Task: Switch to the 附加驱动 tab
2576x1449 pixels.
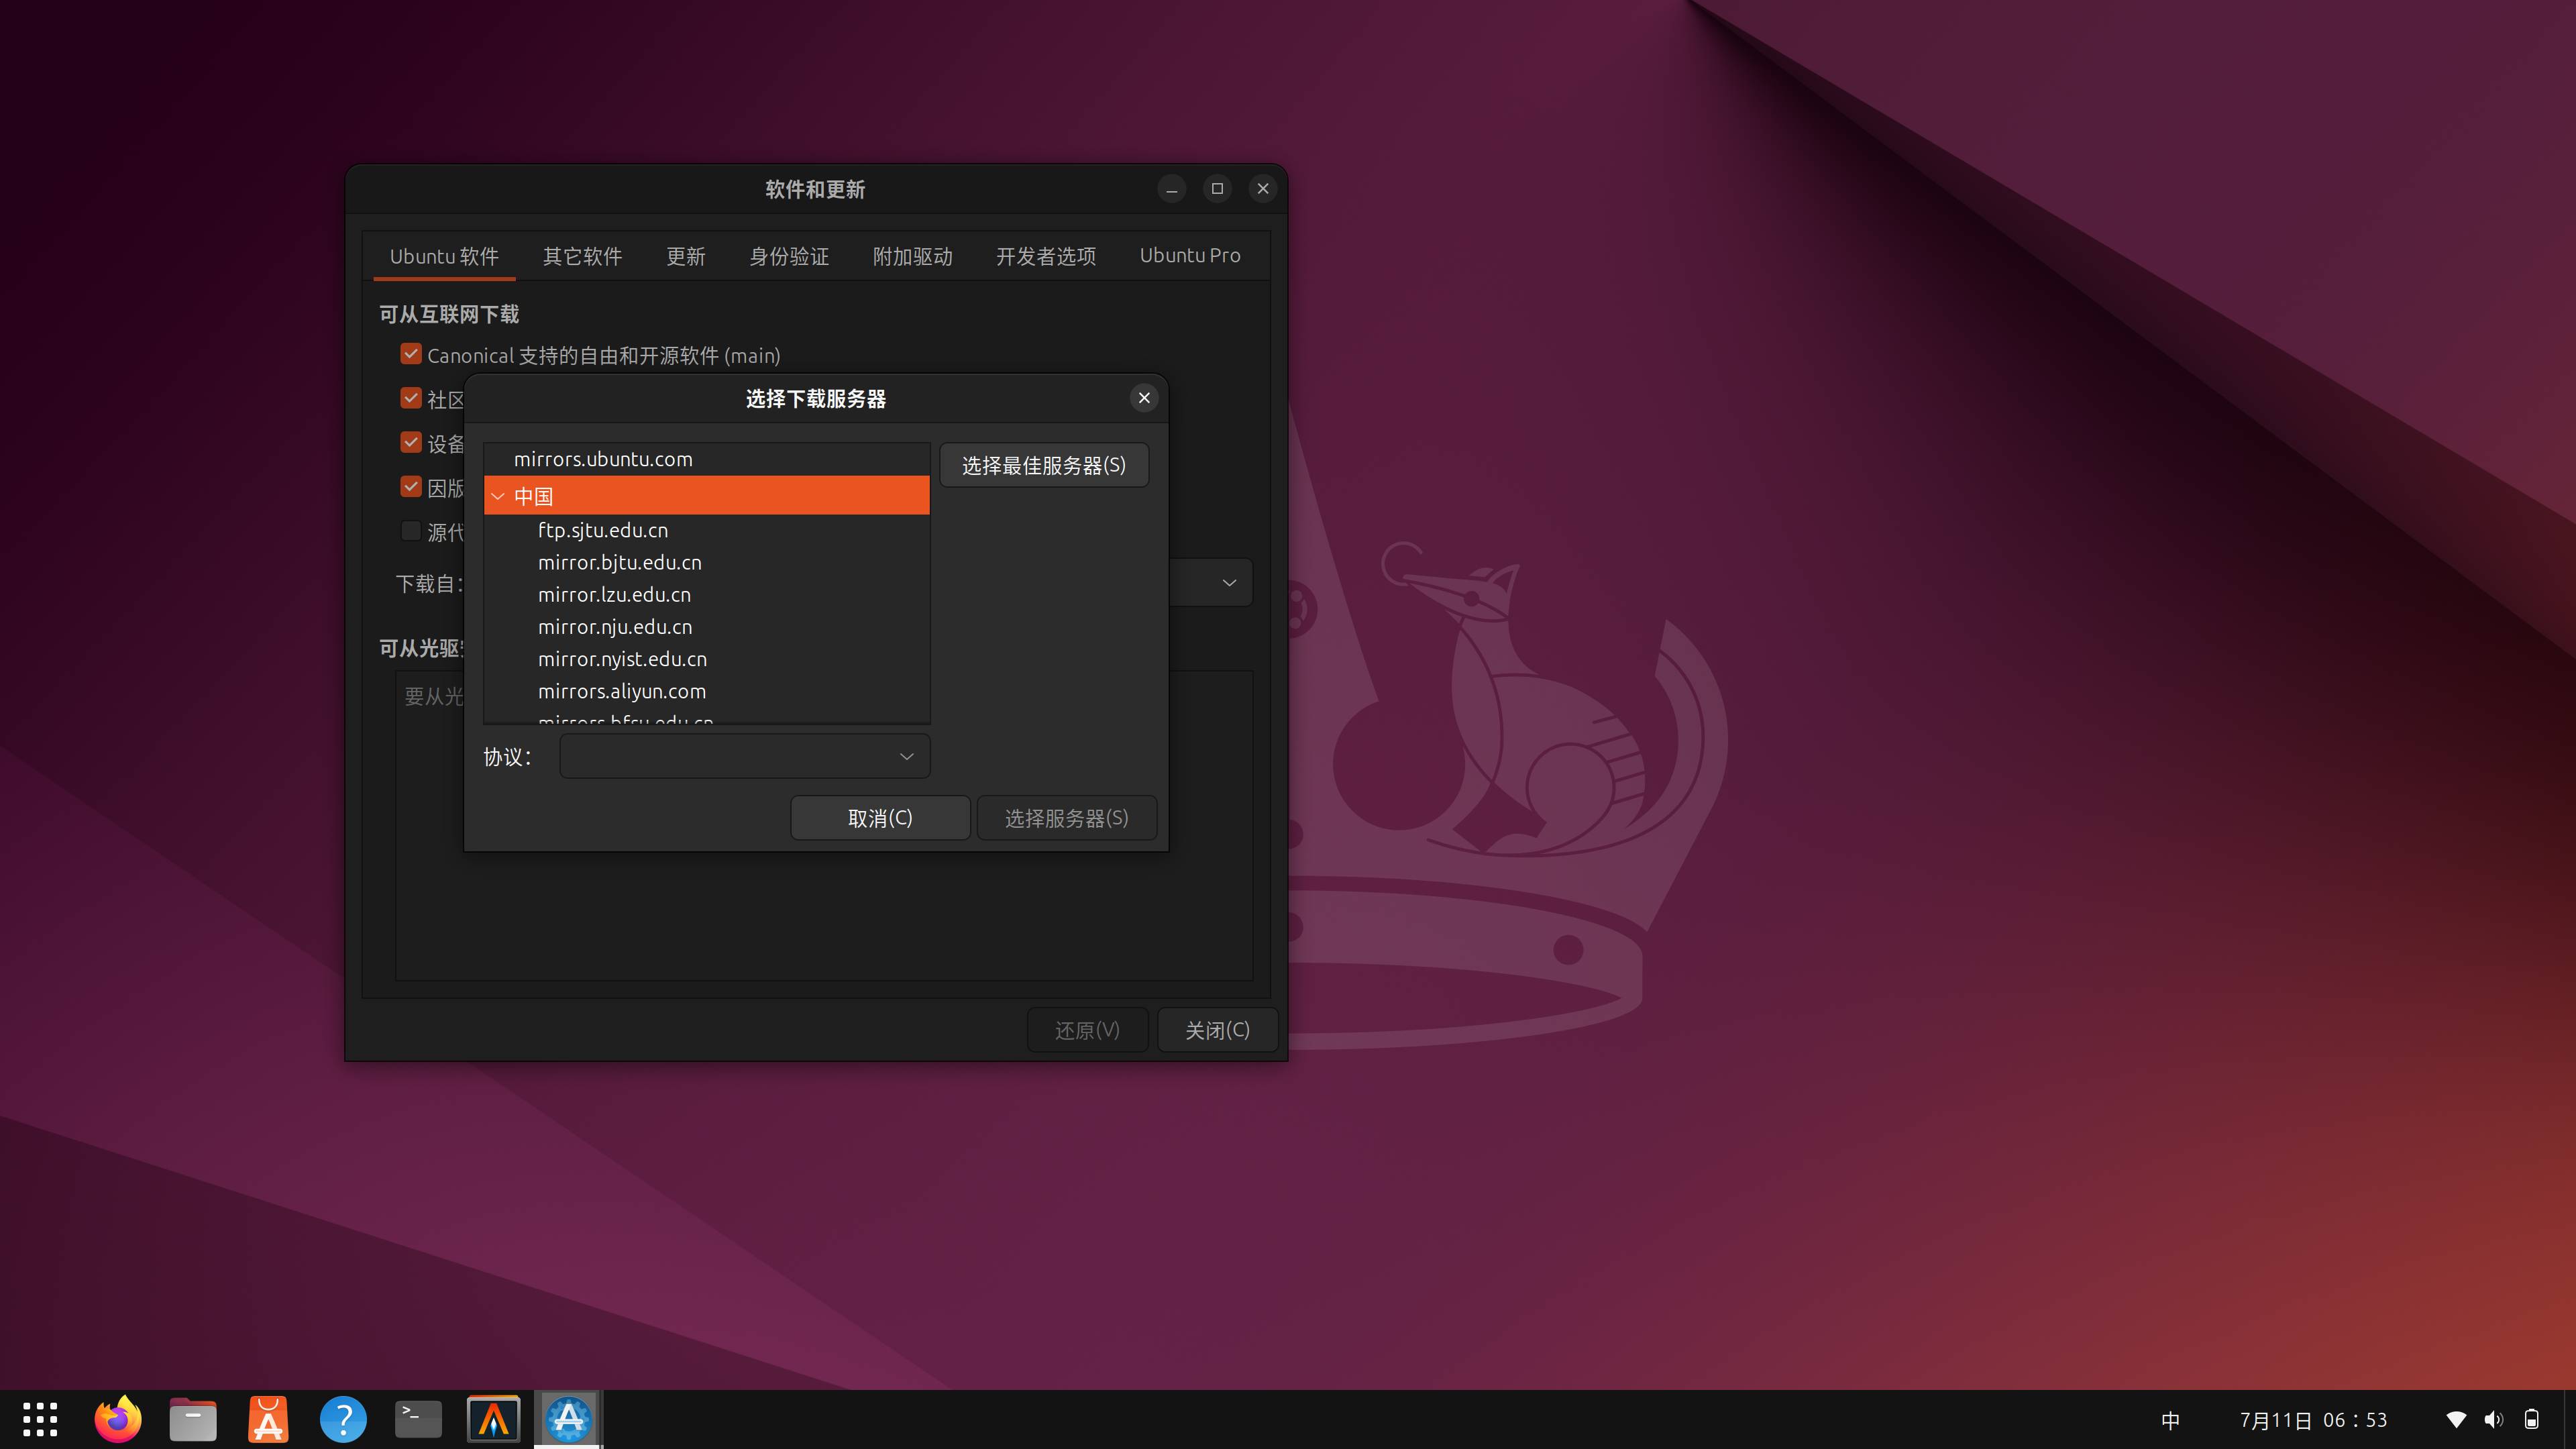Action: [x=912, y=256]
